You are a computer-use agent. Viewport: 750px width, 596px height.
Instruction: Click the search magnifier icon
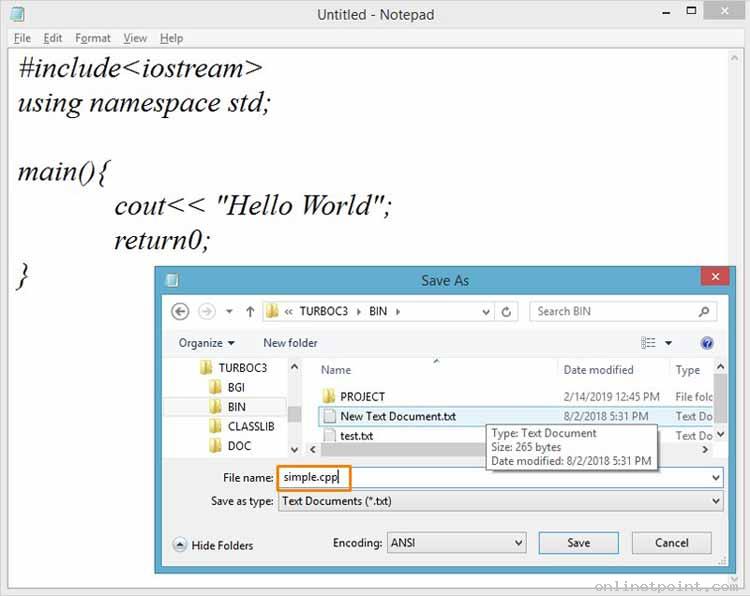click(704, 312)
